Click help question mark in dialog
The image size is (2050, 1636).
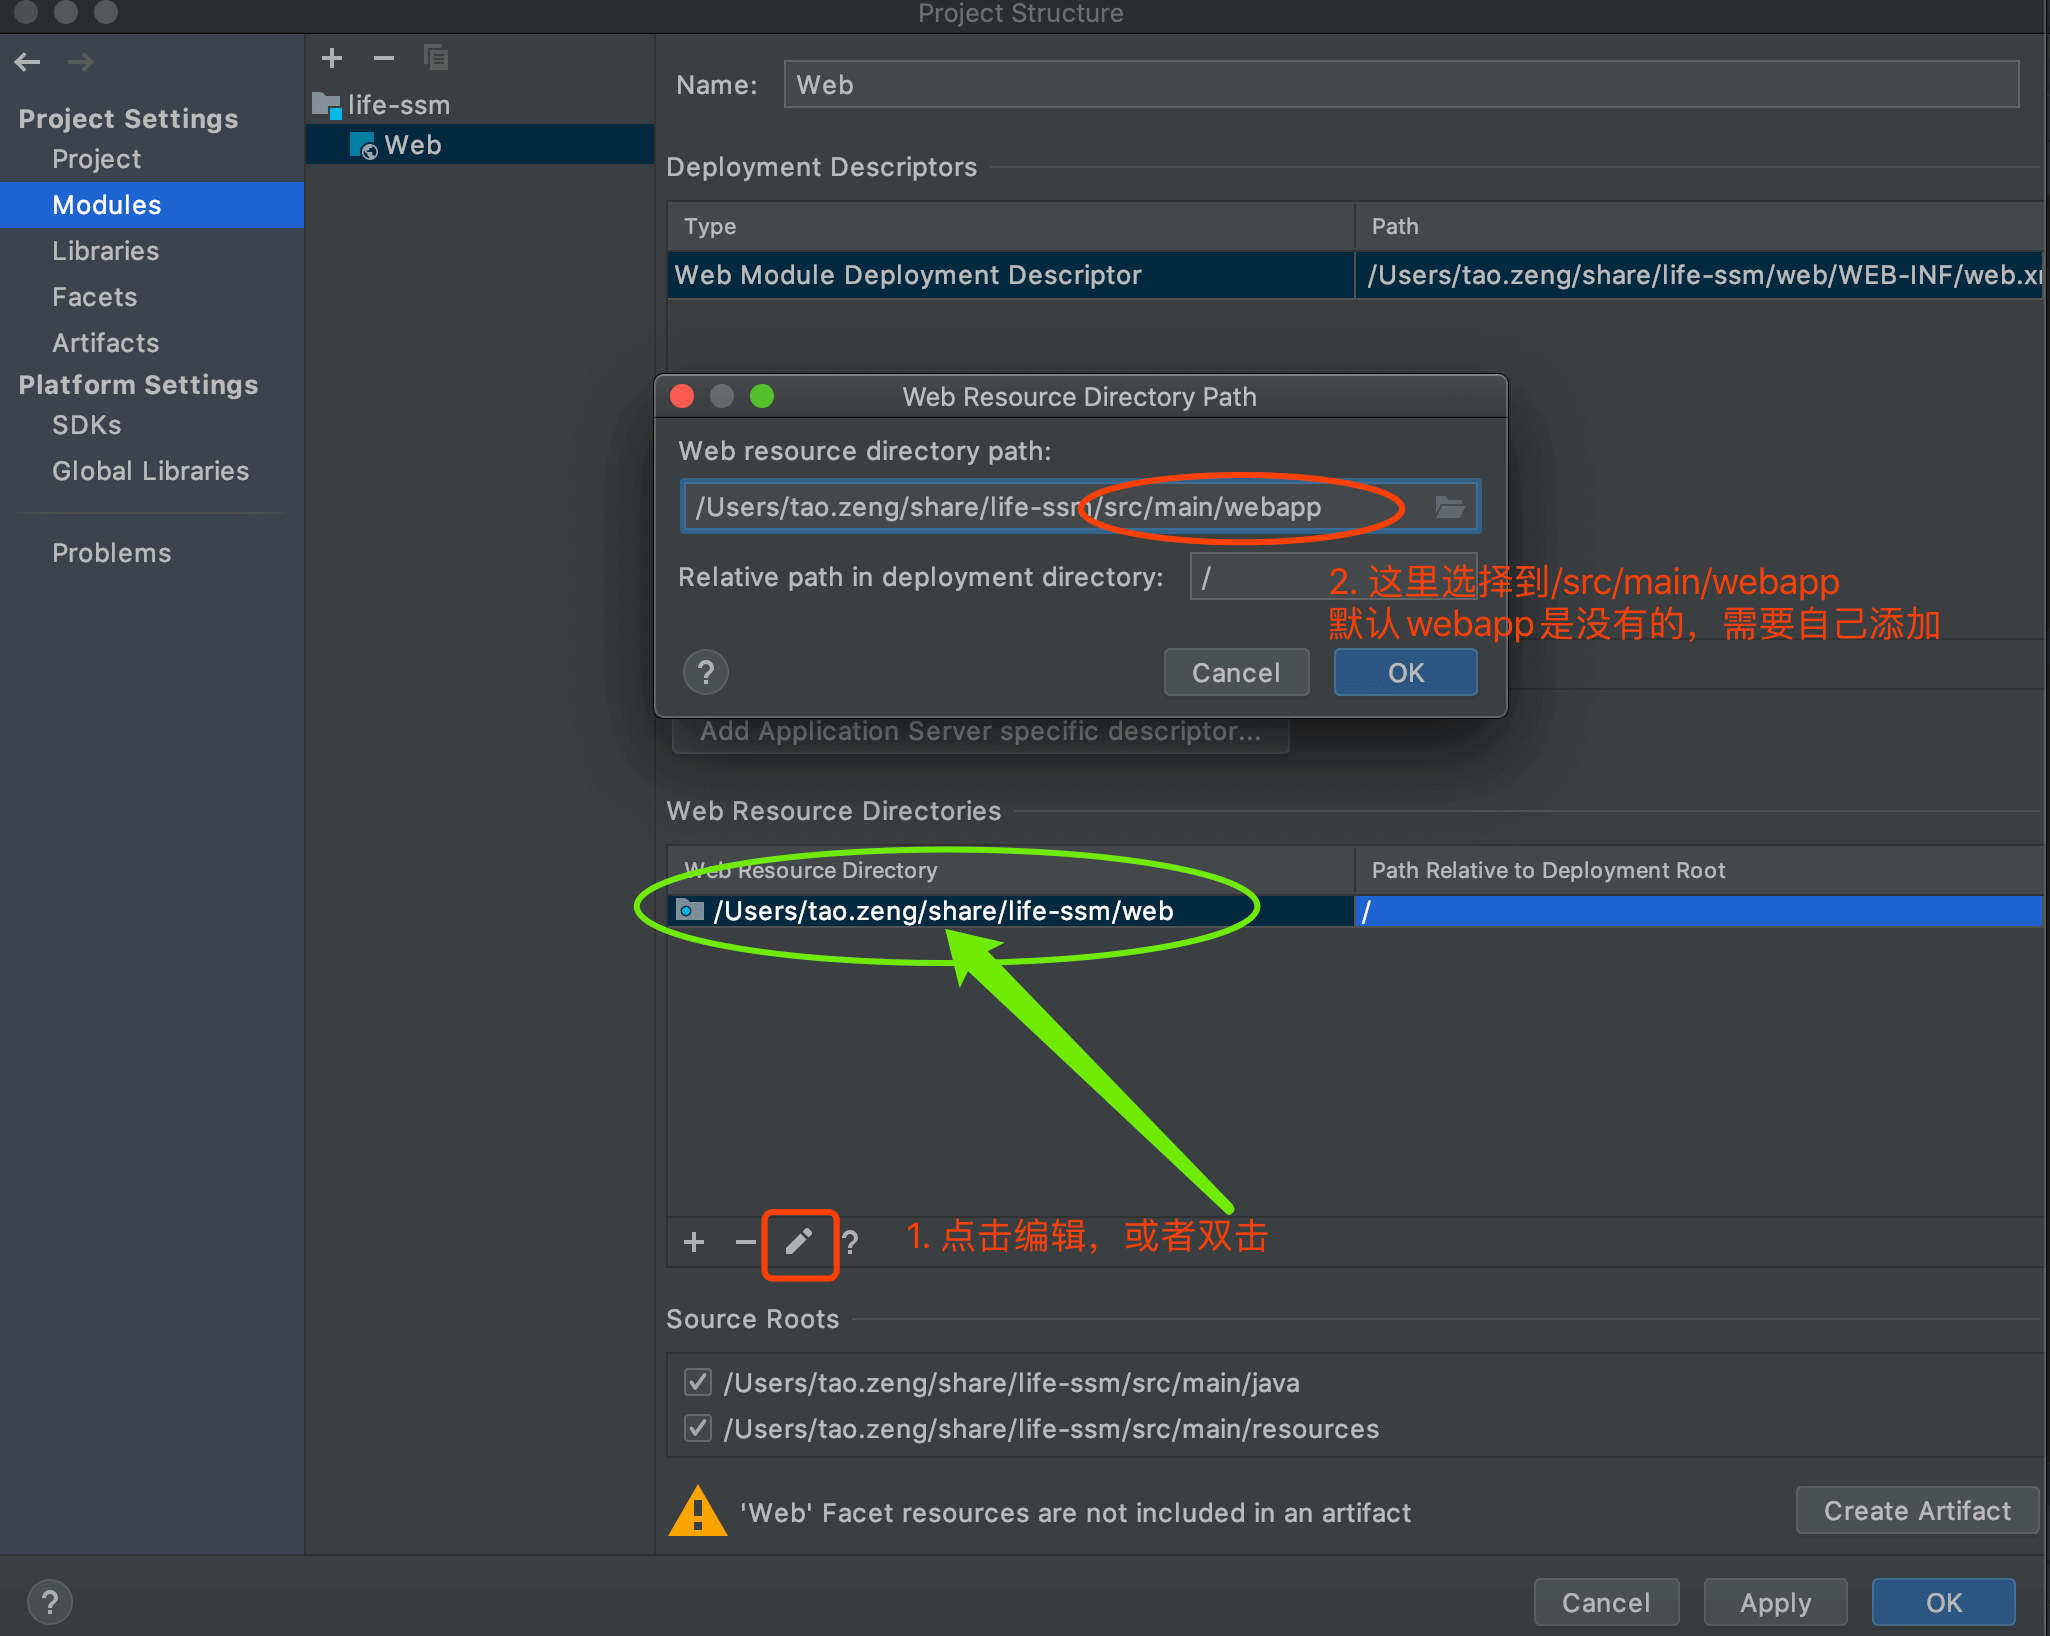click(x=705, y=672)
